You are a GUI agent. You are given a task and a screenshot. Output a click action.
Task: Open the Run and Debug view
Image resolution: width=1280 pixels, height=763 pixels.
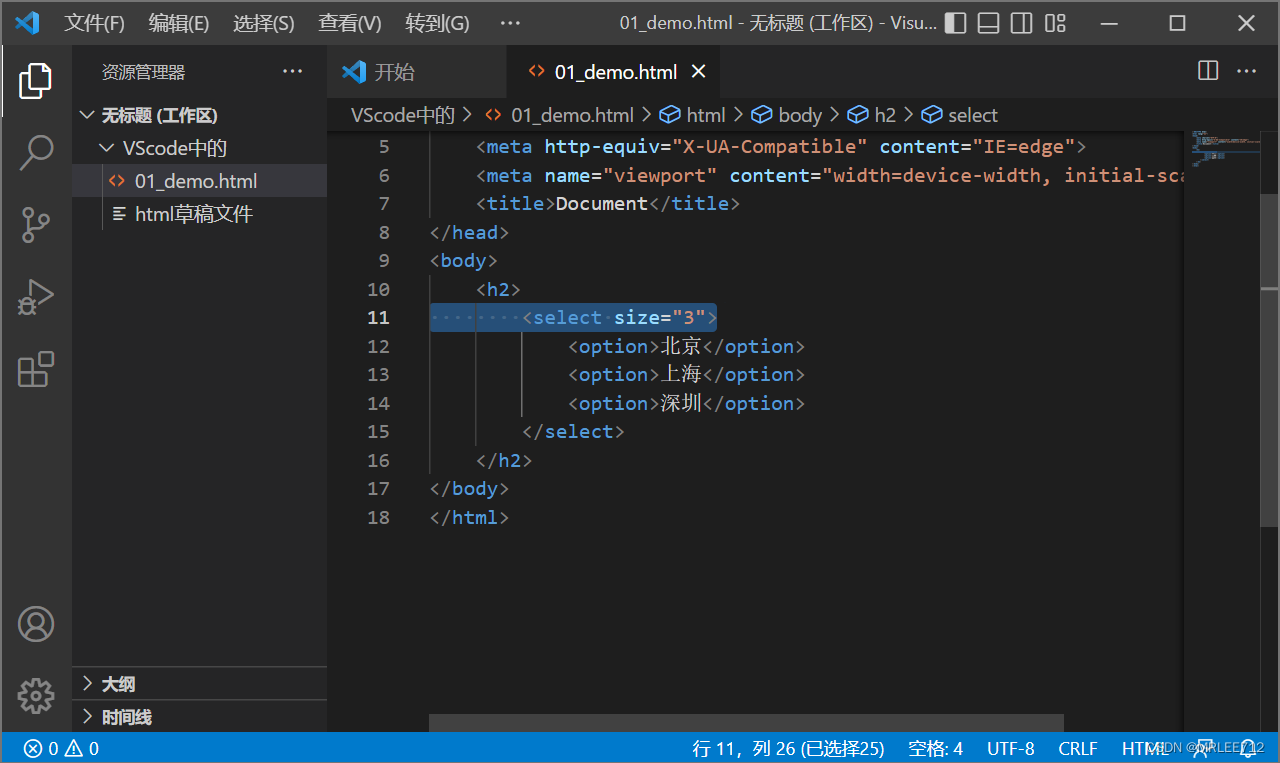[35, 297]
